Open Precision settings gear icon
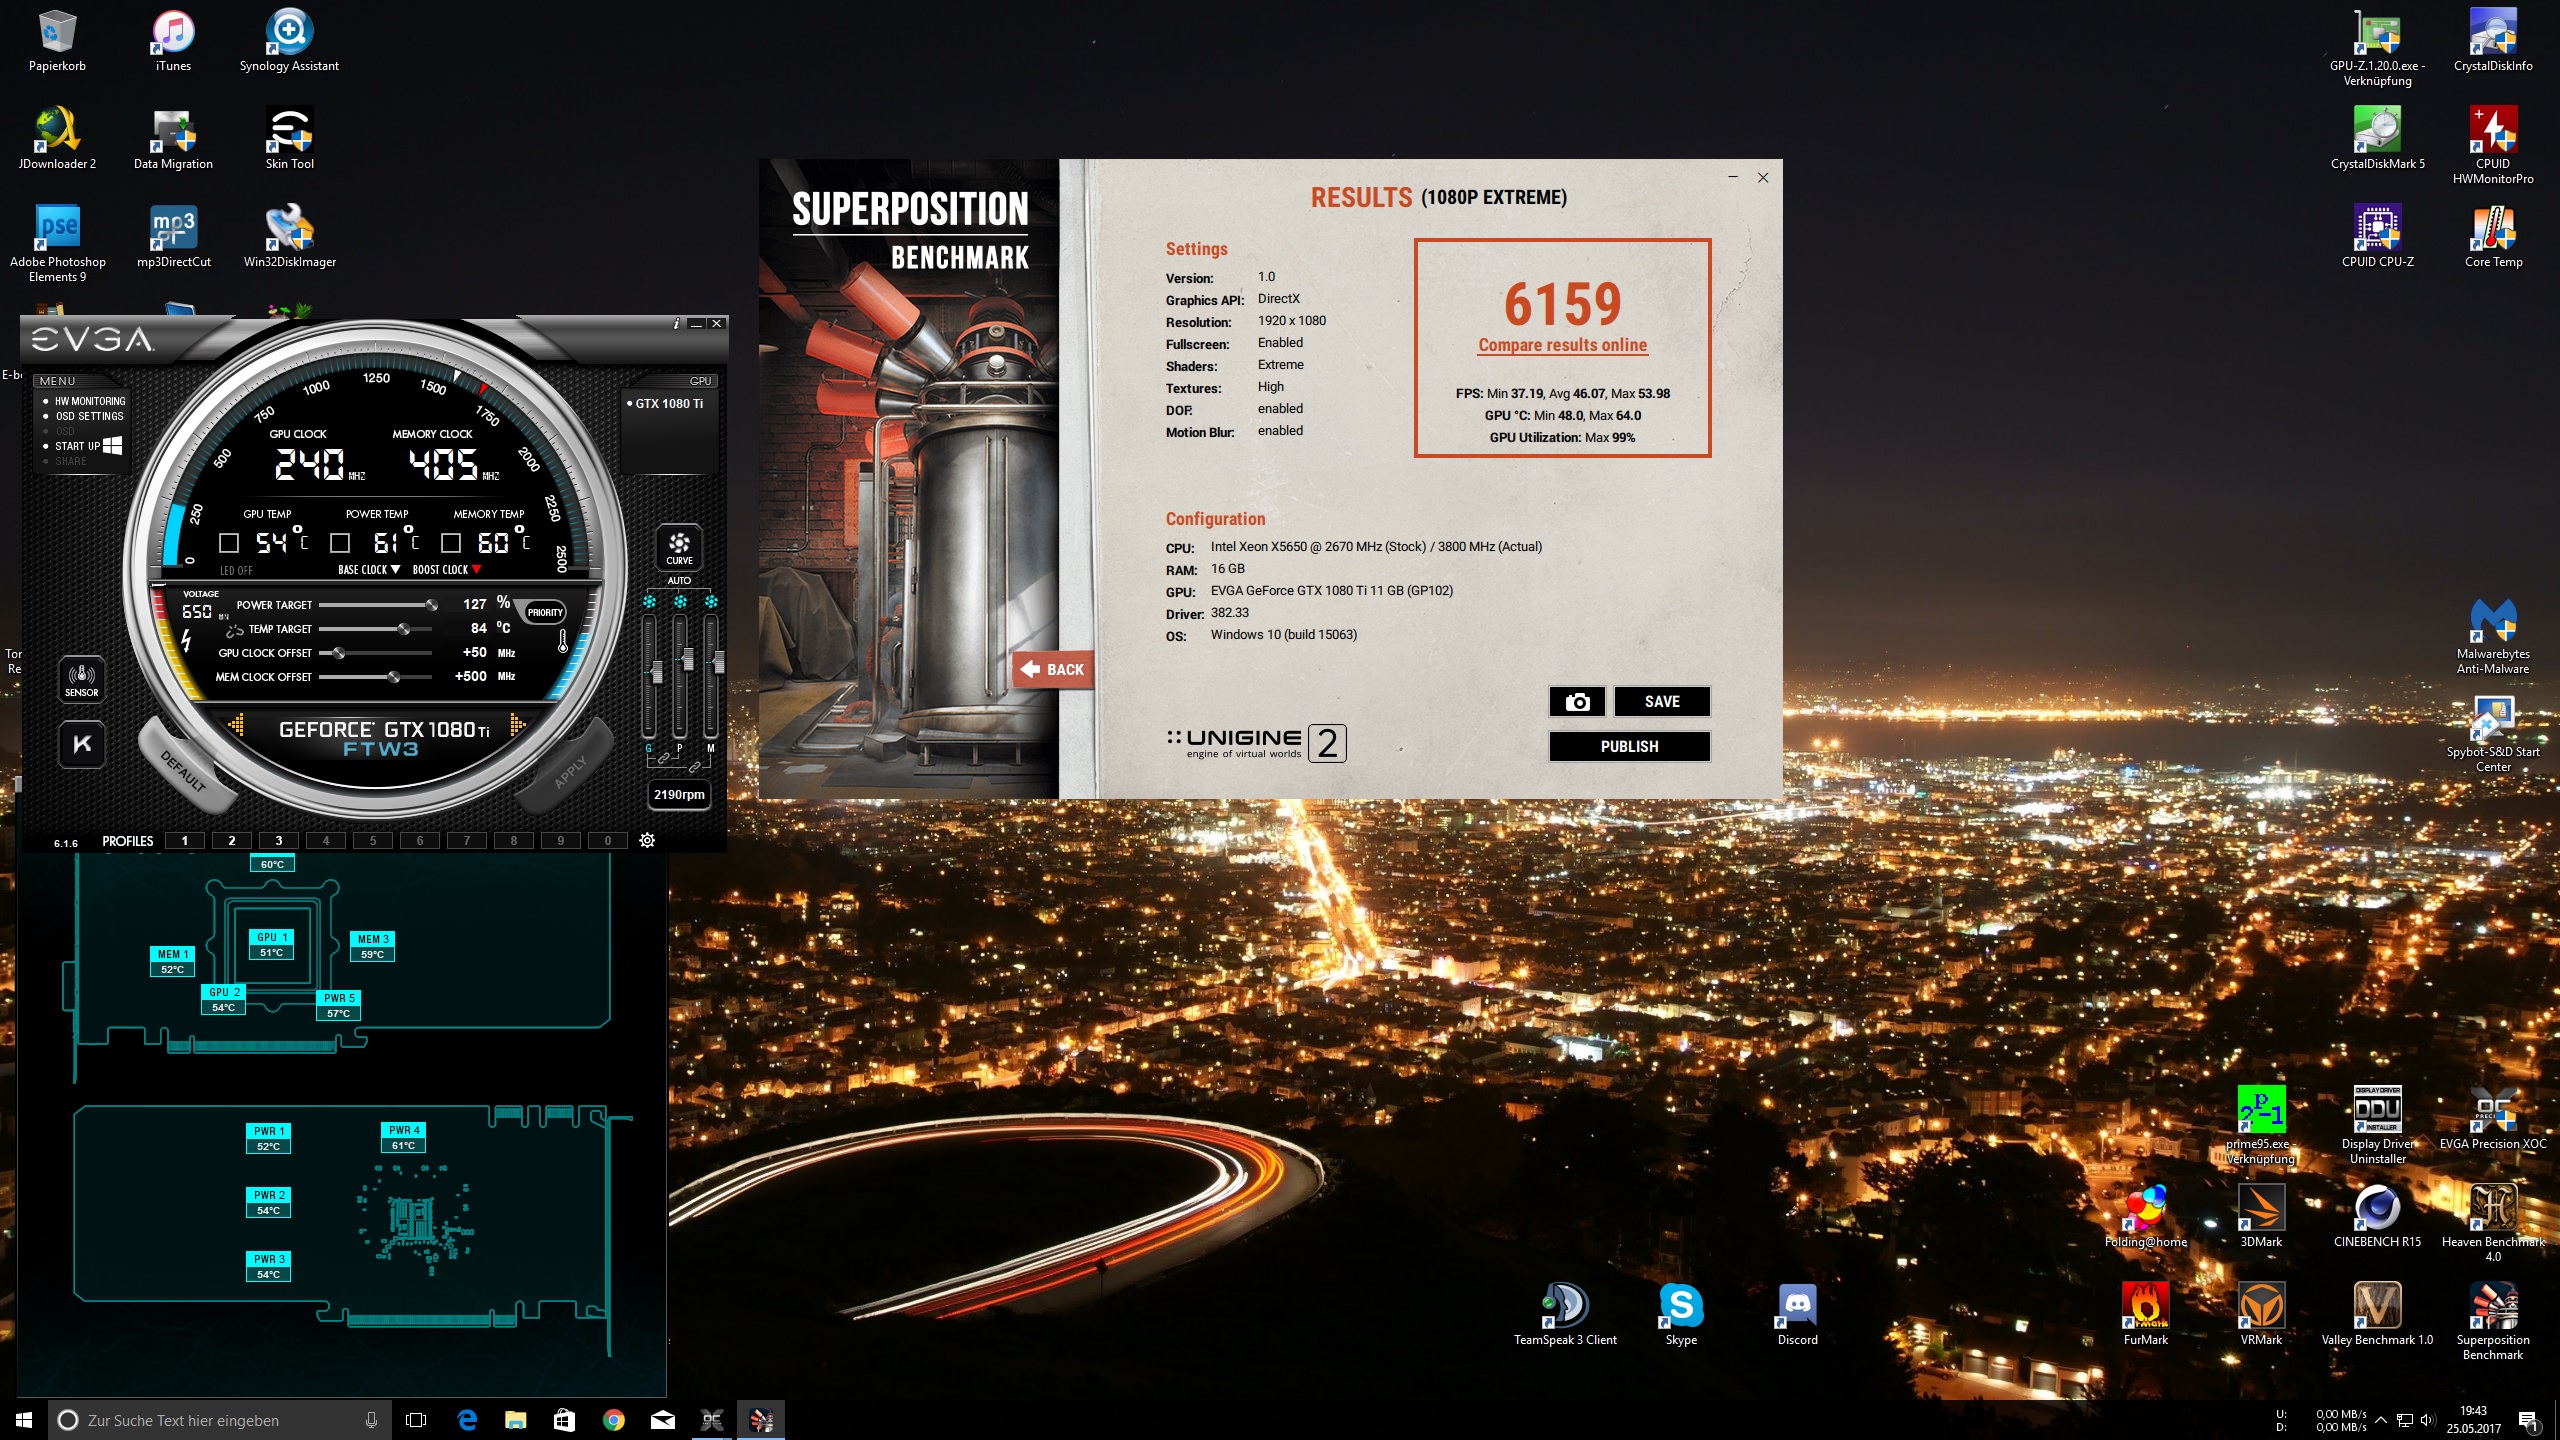This screenshot has height=1440, width=2560. tap(647, 840)
